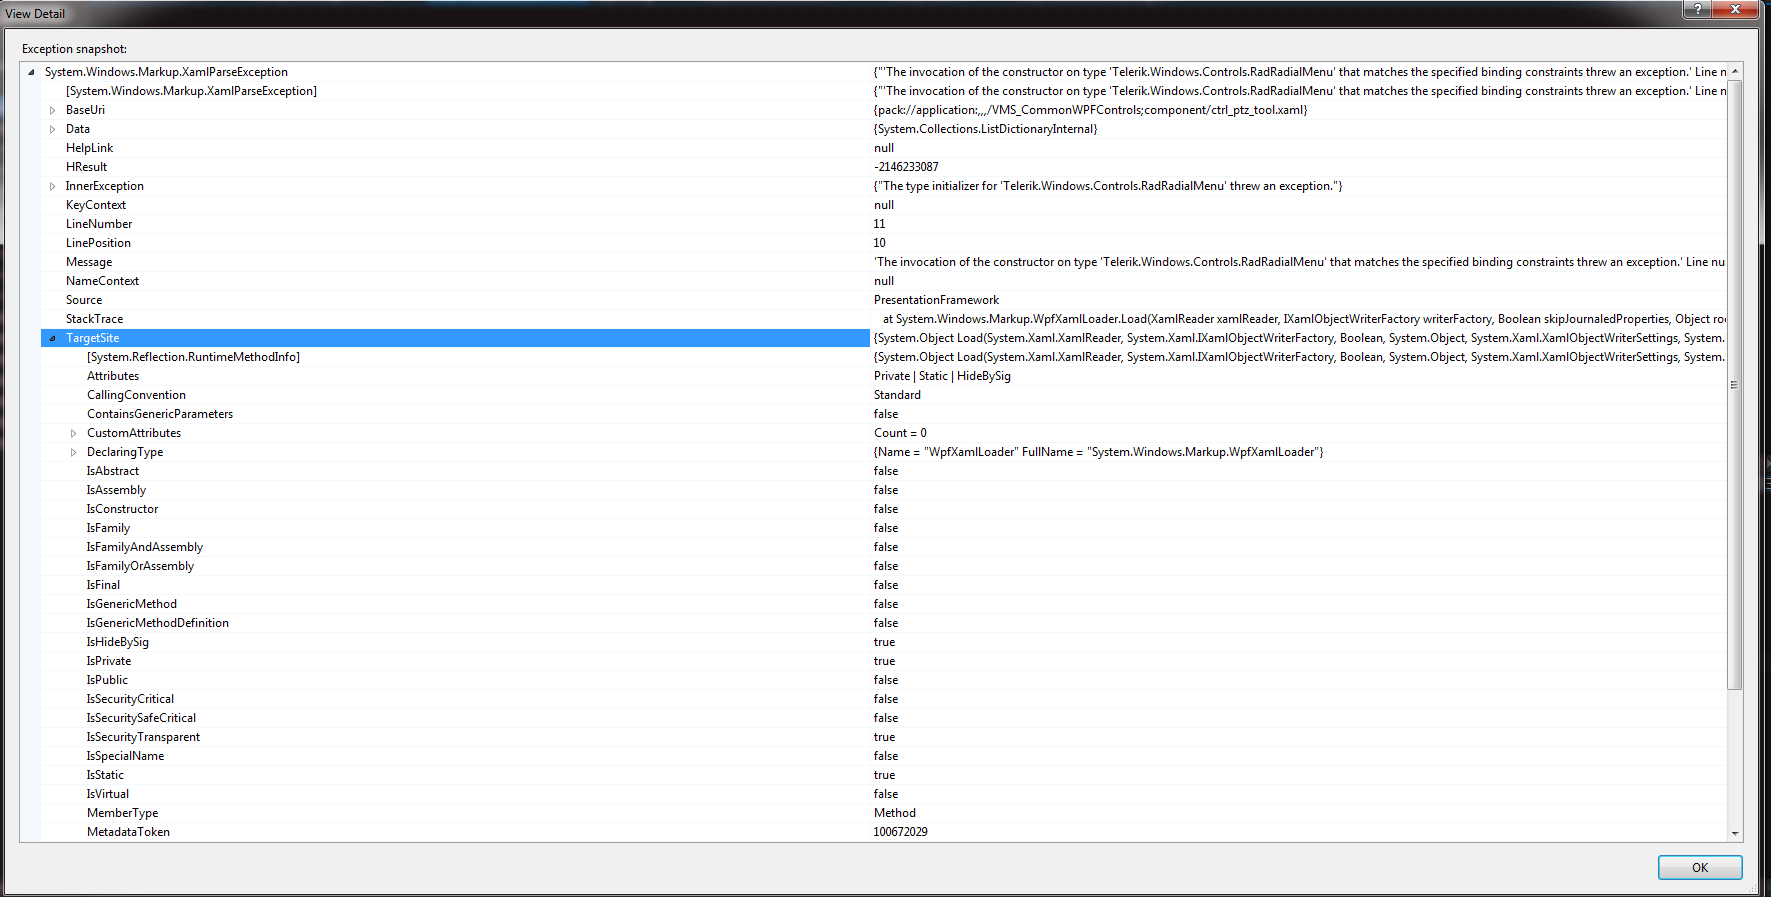Select the Message property row
Viewport: 1771px width, 897px height.
pyautogui.click(x=884, y=262)
